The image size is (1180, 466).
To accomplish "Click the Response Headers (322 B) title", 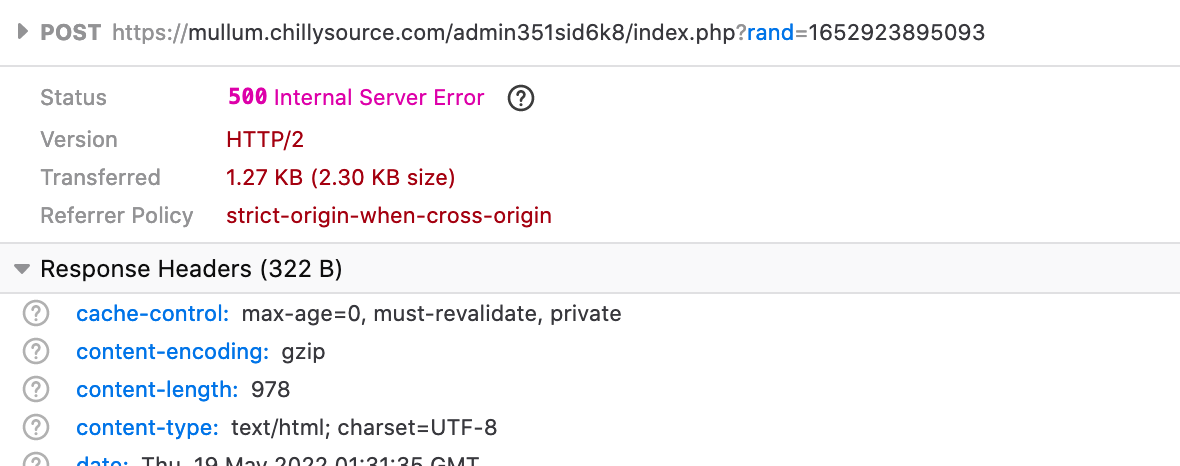I will [190, 269].
